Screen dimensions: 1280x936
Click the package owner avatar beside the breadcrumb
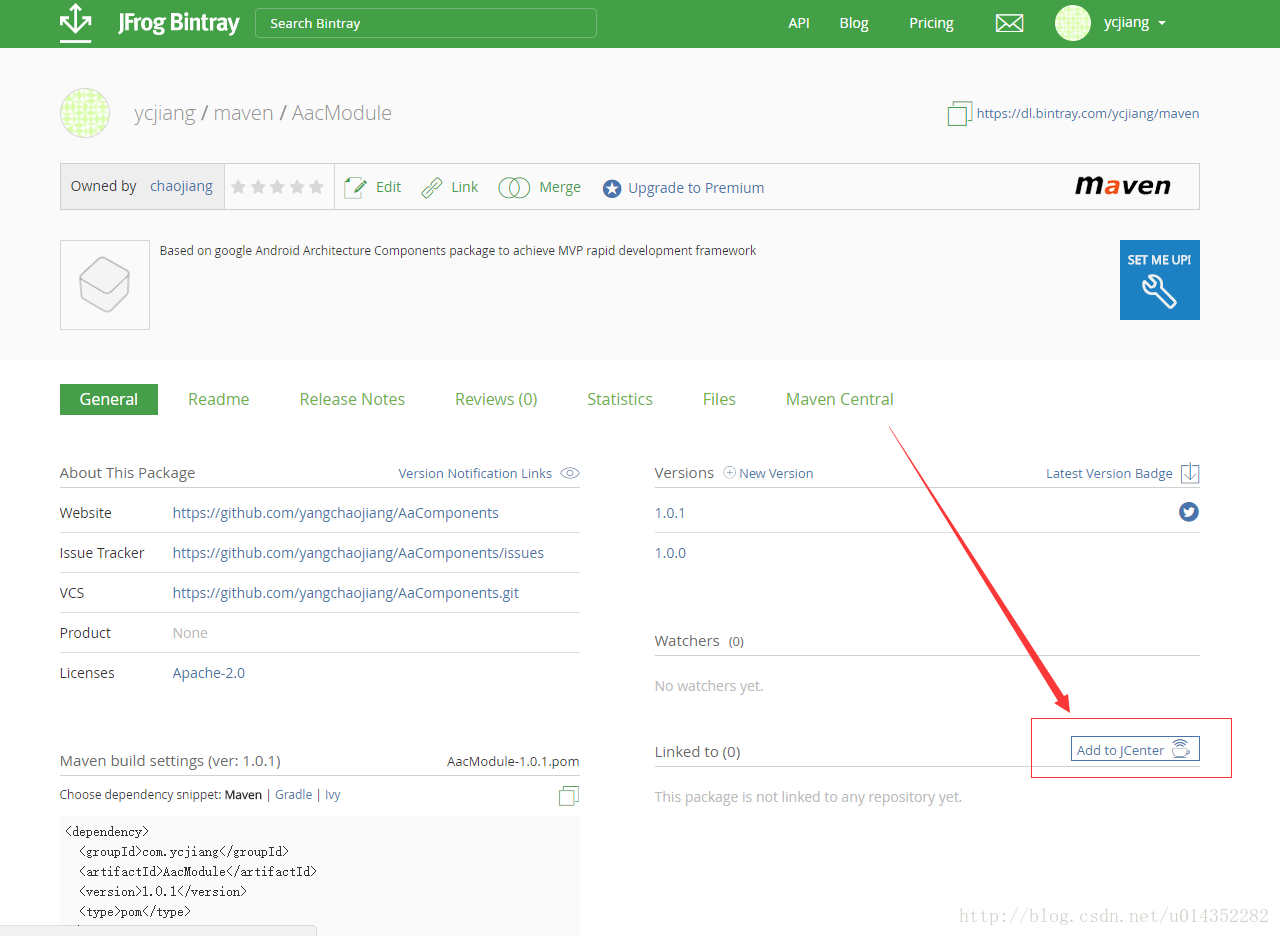pyautogui.click(x=84, y=113)
